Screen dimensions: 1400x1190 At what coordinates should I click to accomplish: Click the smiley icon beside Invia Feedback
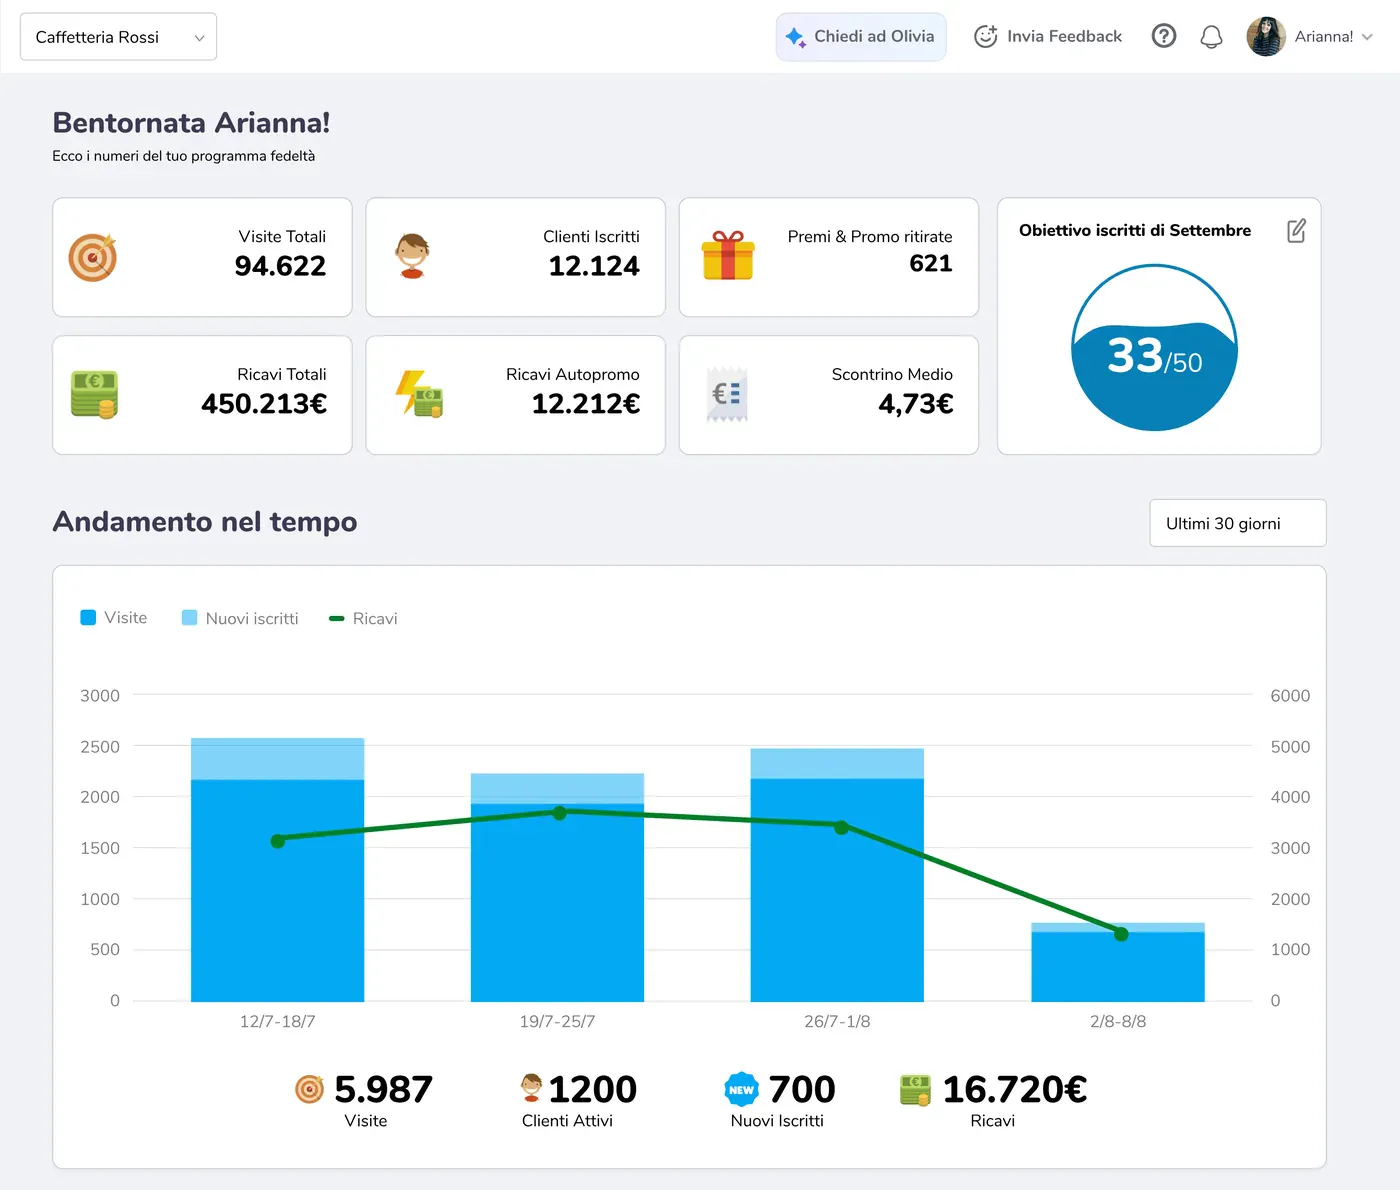(986, 36)
